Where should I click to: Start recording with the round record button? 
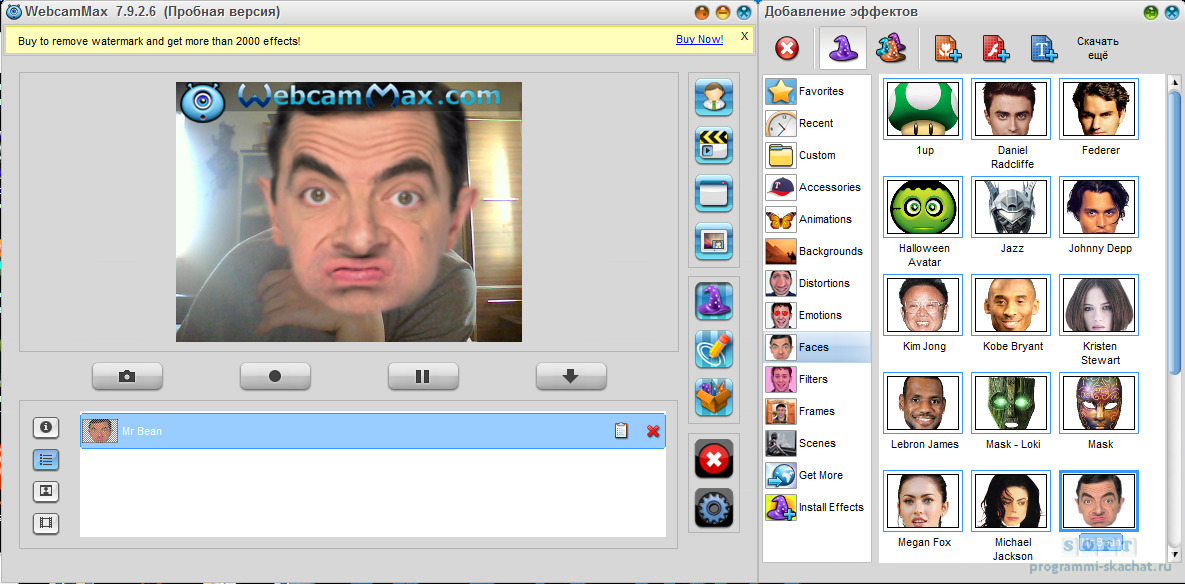click(x=275, y=376)
